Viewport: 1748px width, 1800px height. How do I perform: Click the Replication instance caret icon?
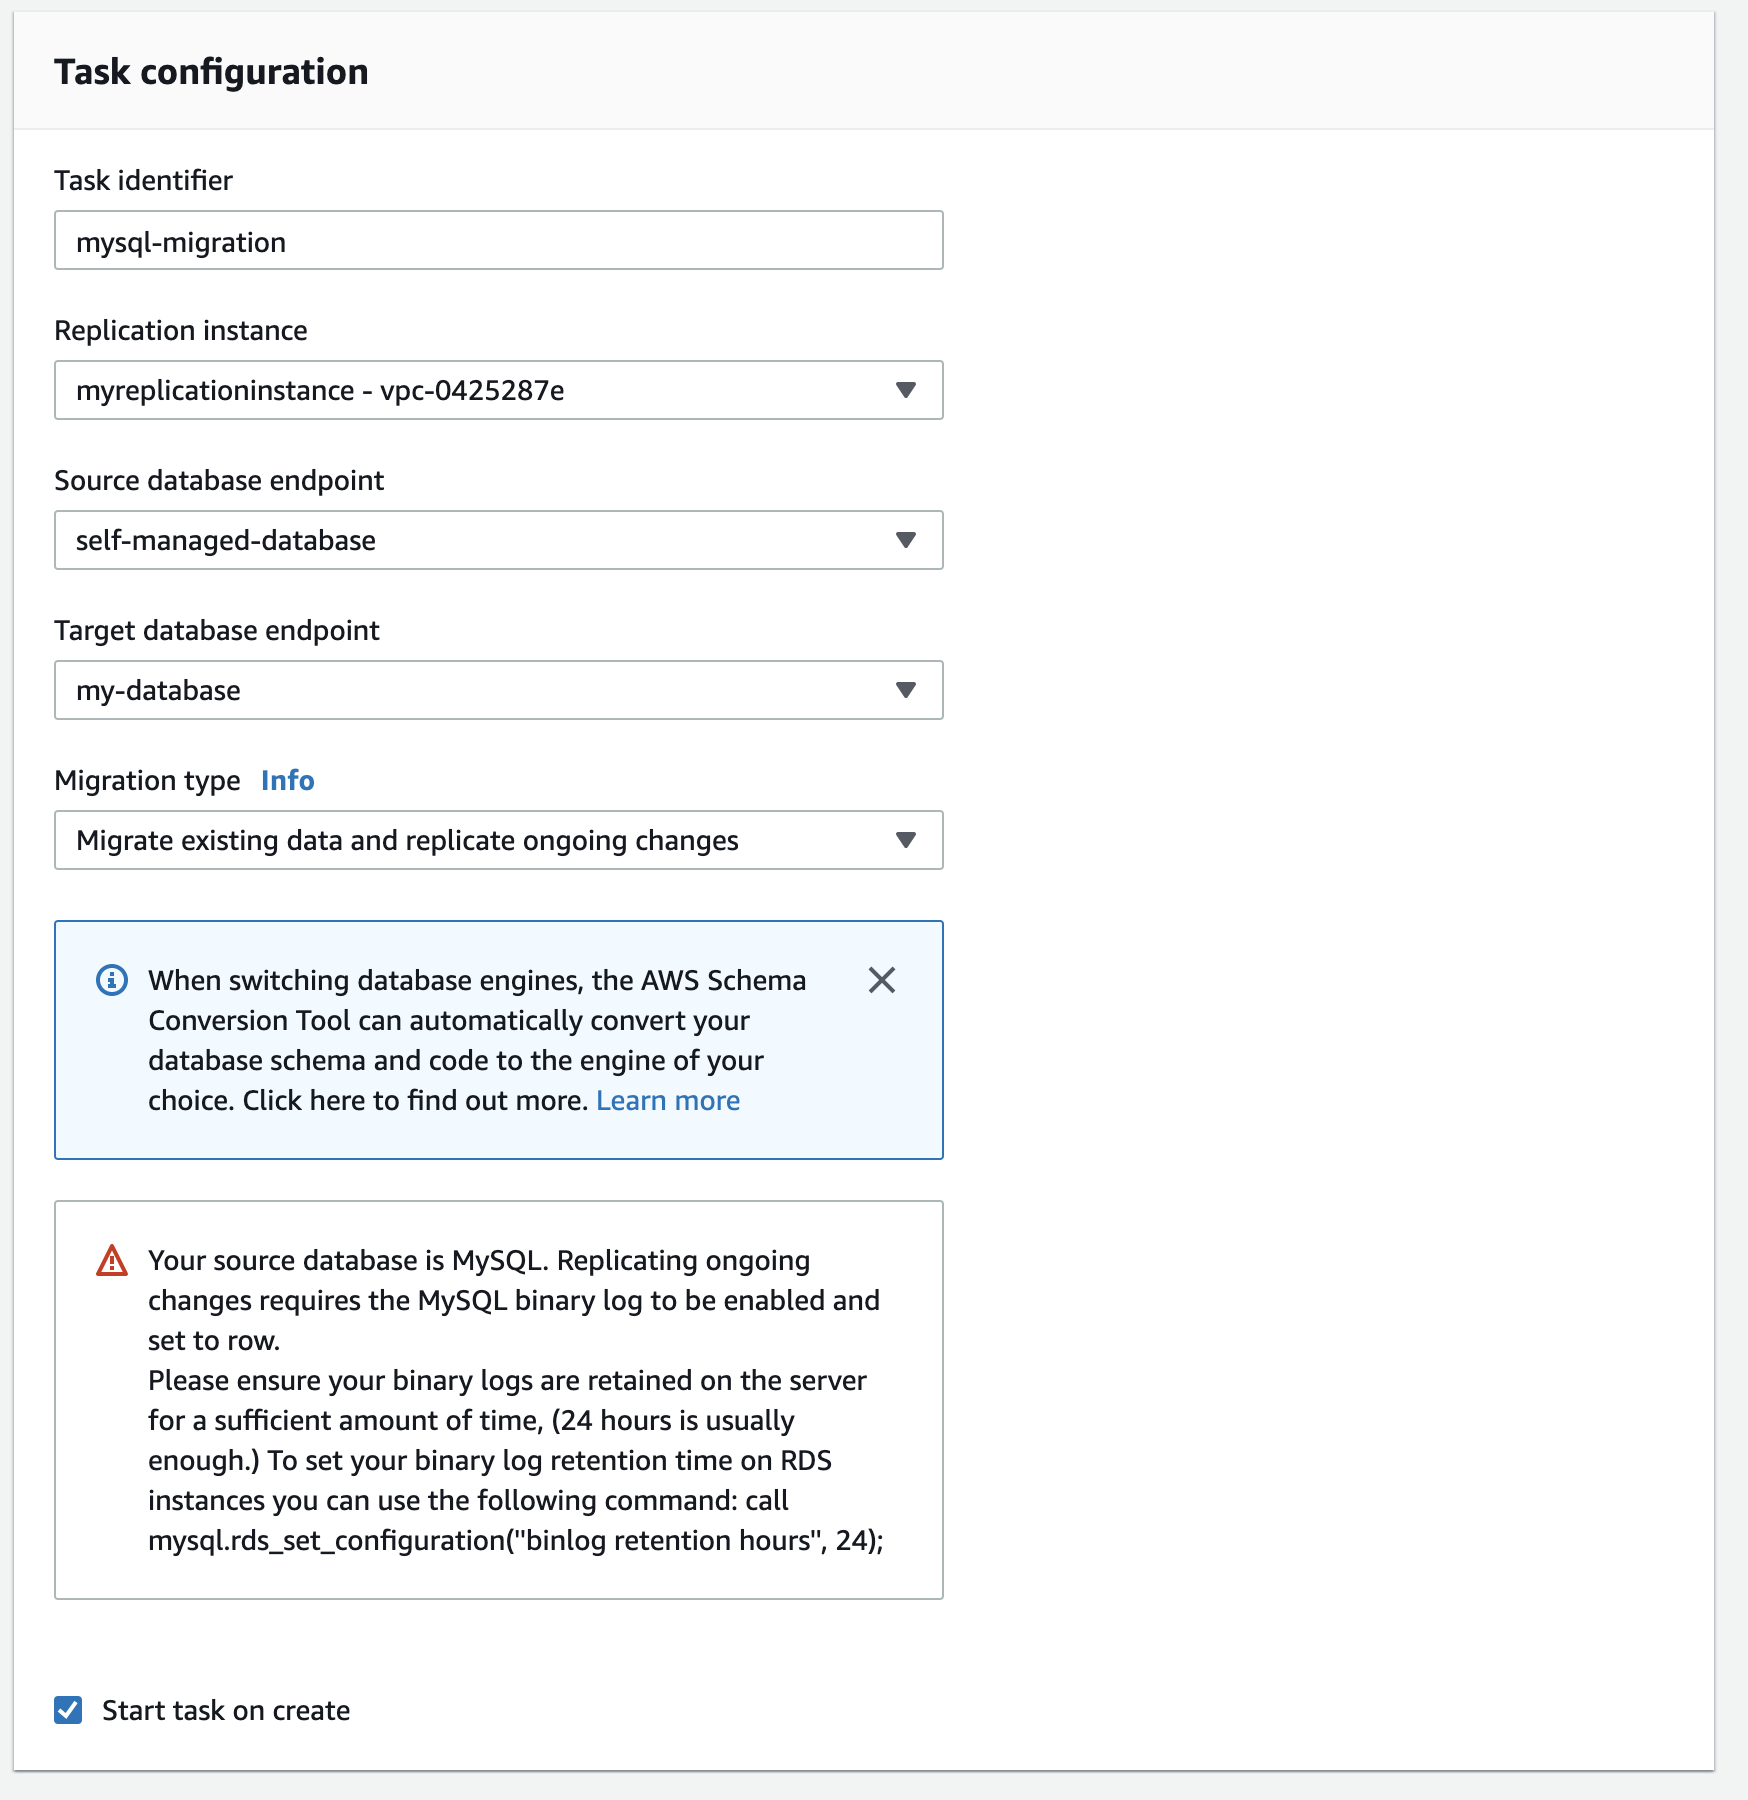coord(906,391)
